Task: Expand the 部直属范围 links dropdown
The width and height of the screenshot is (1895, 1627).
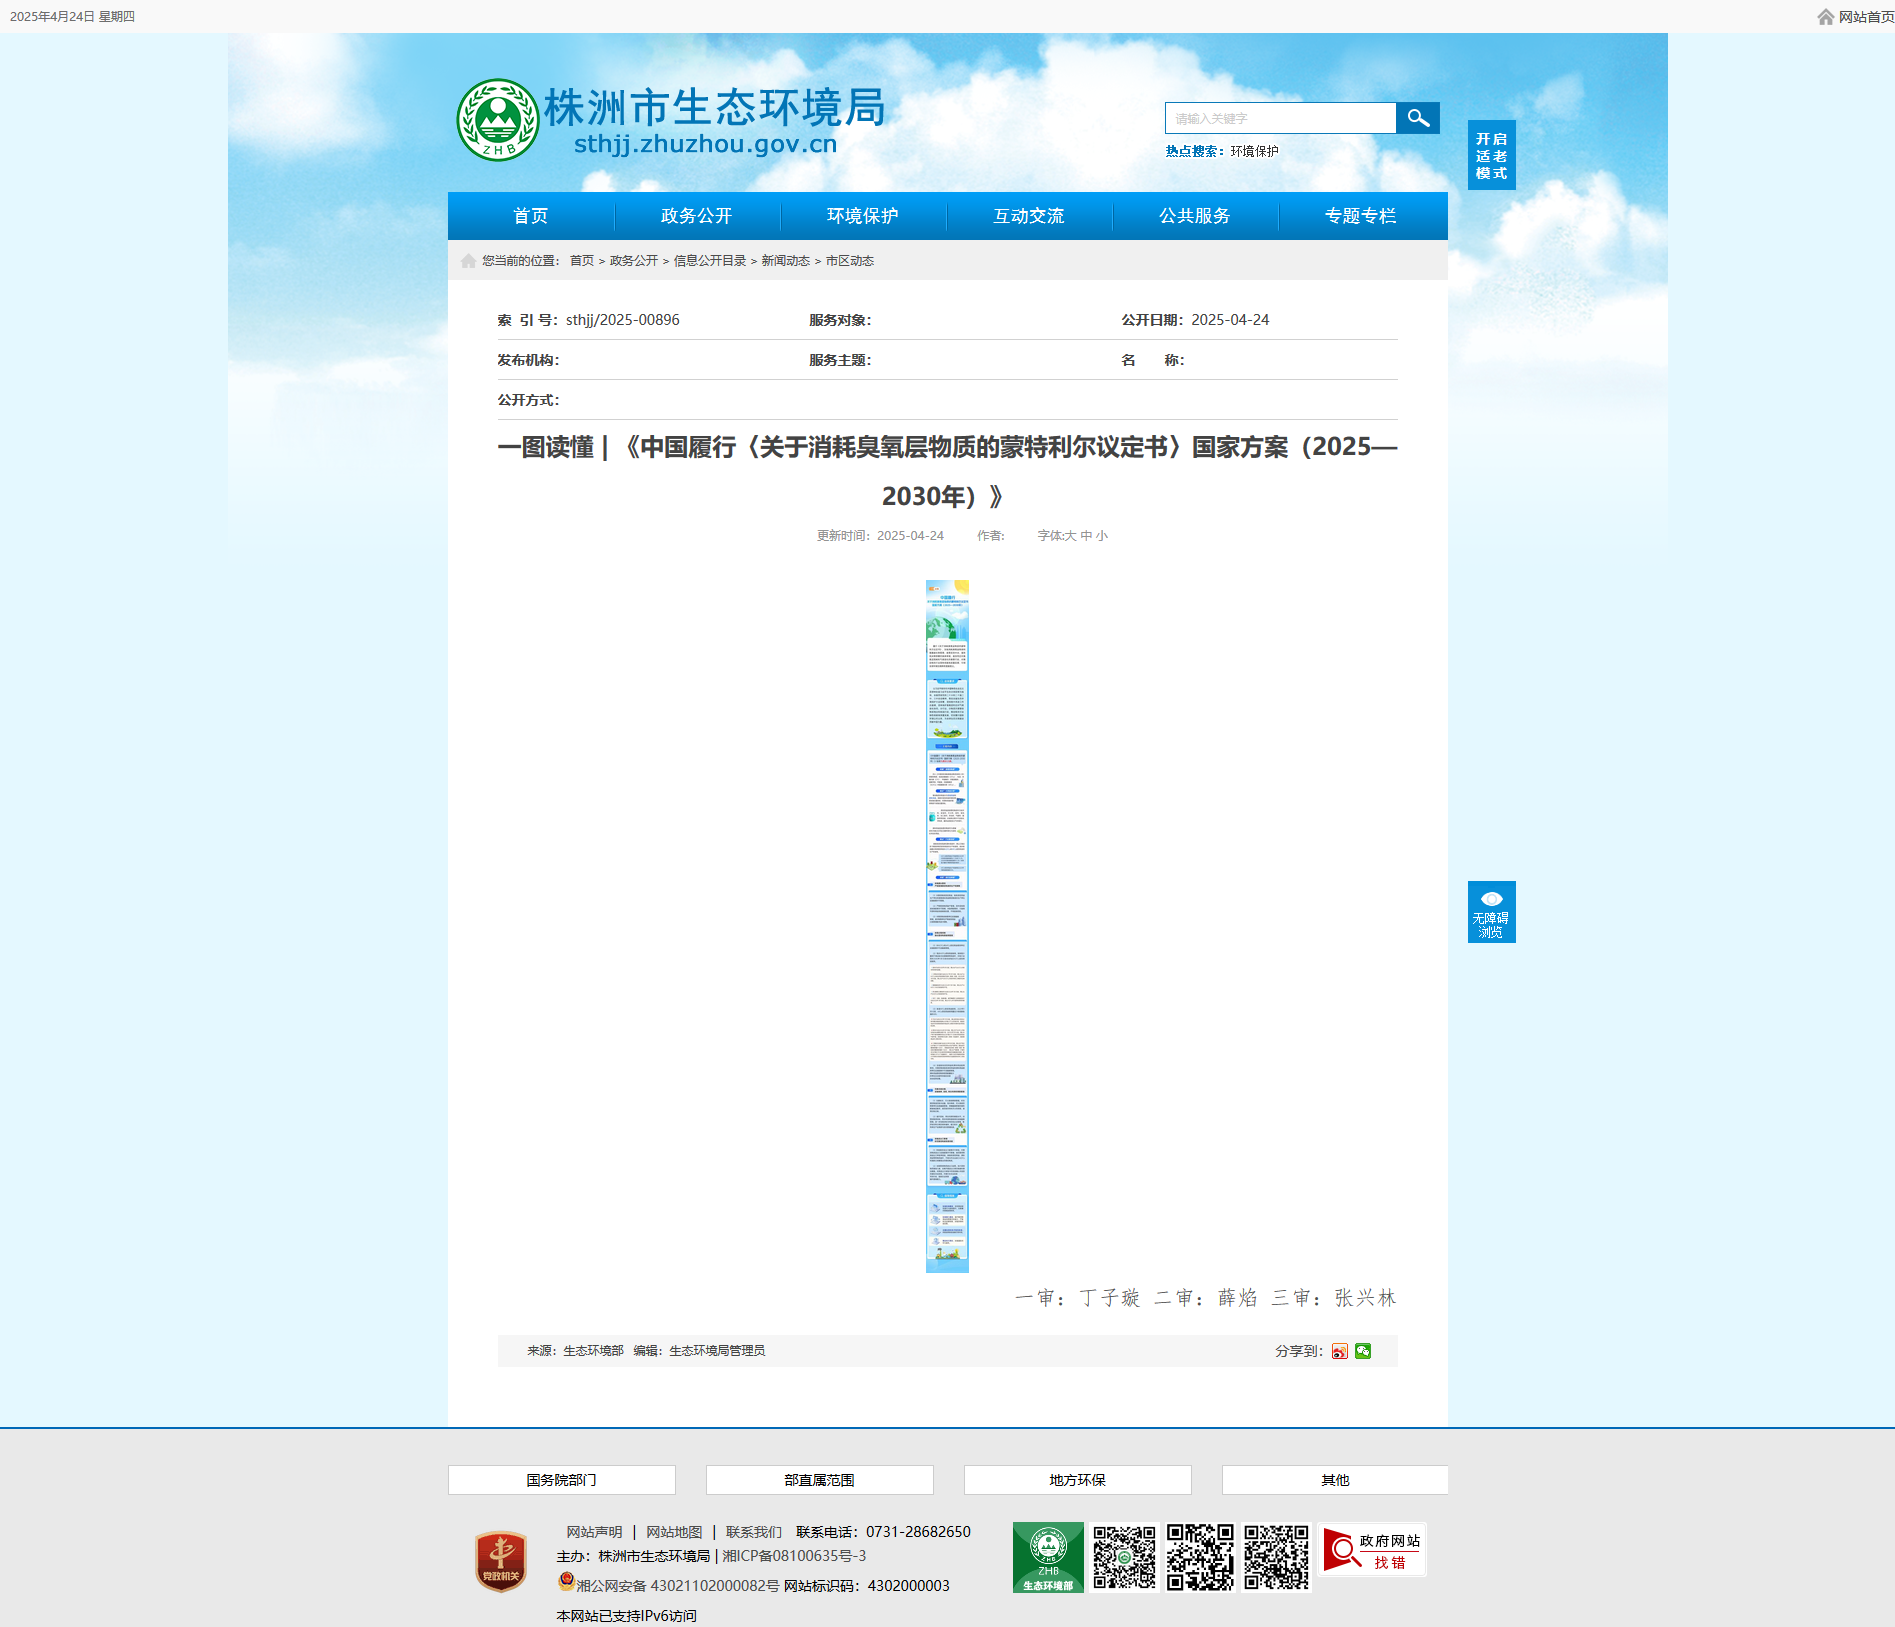Action: [x=819, y=1480]
